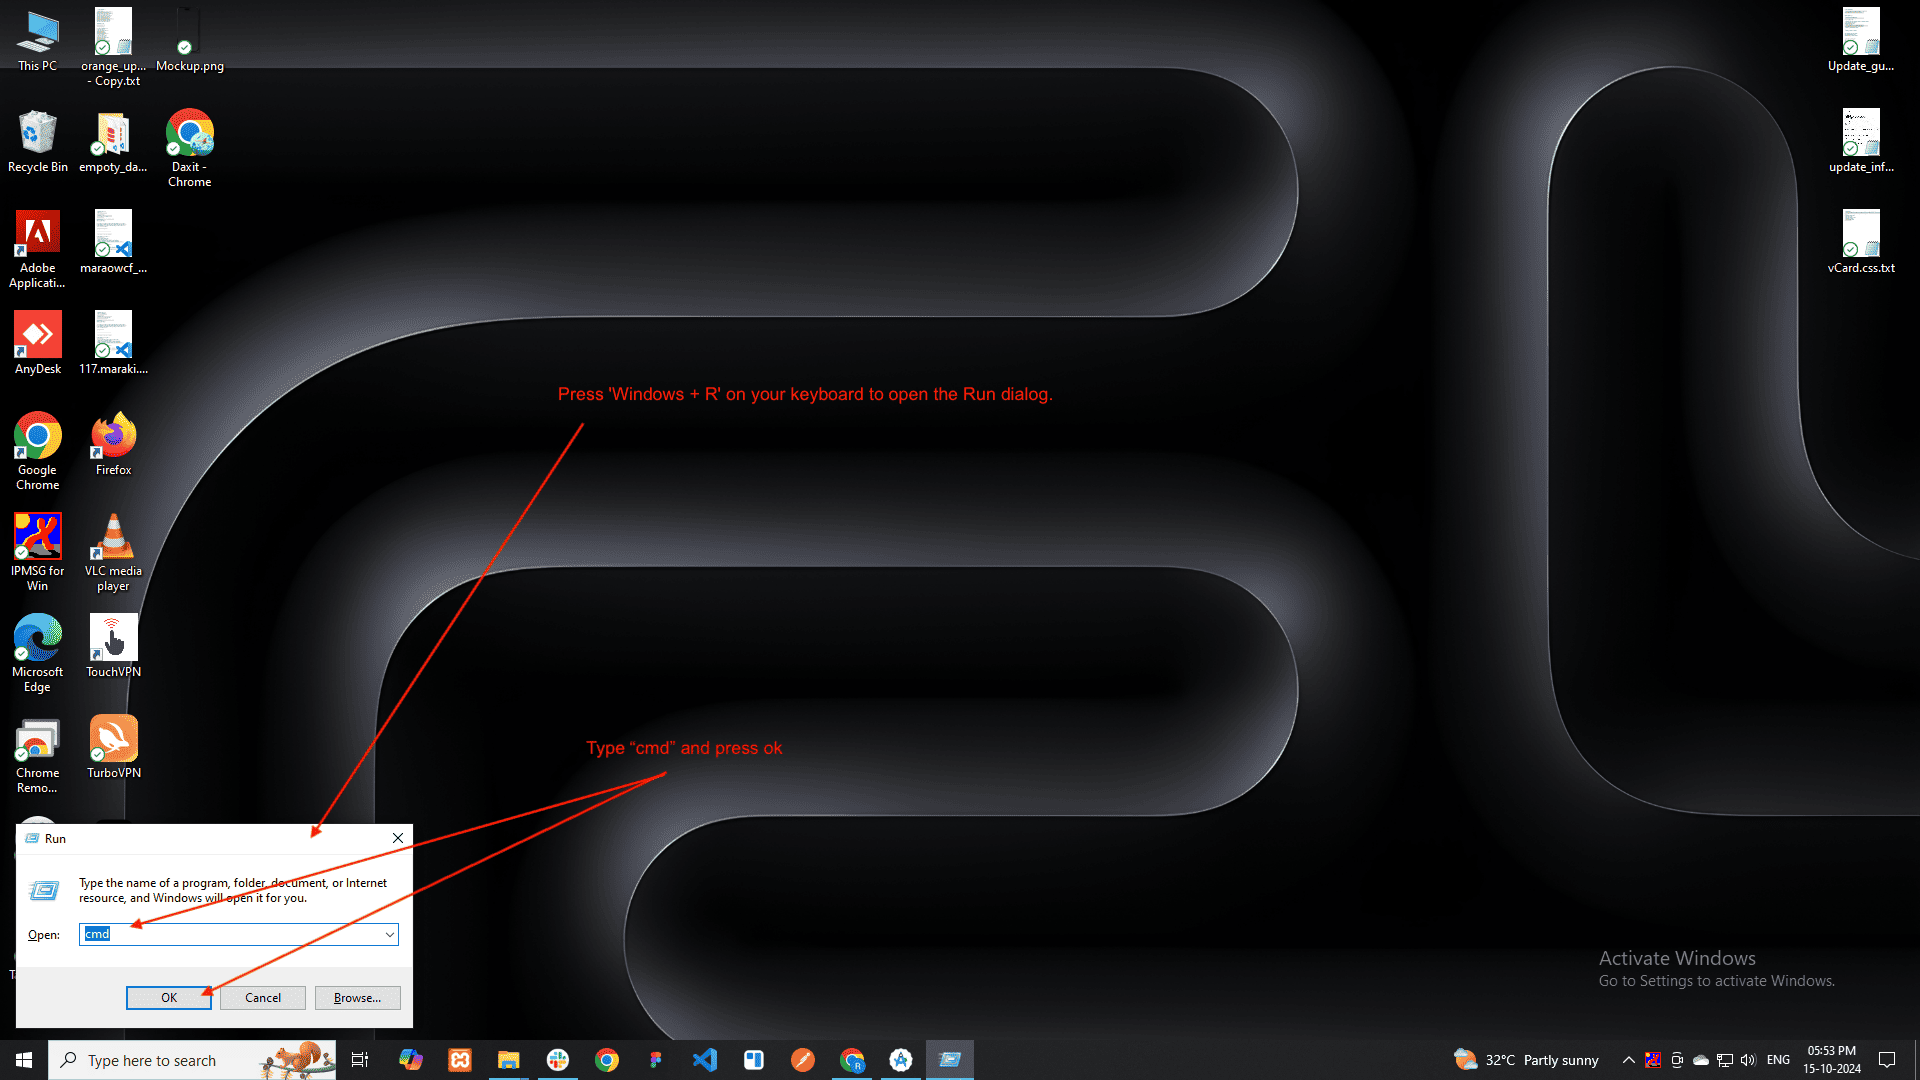Click Browse in the Run dialog

[357, 997]
